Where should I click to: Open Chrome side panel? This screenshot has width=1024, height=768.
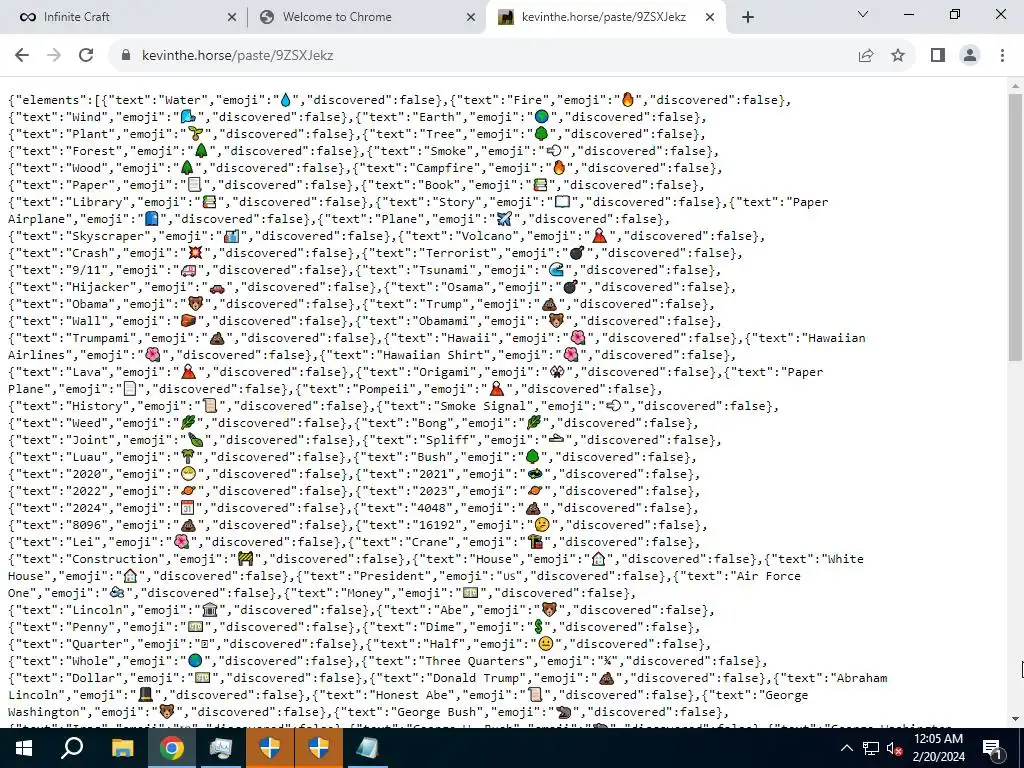(x=938, y=56)
